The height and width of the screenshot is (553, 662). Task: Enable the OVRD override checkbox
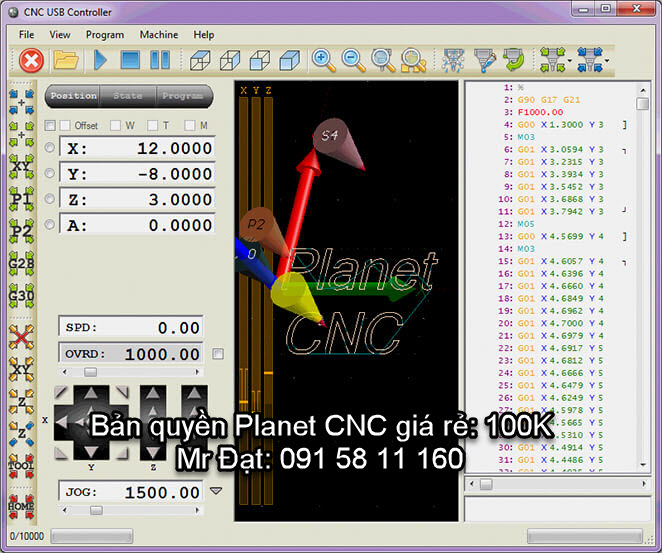(218, 354)
